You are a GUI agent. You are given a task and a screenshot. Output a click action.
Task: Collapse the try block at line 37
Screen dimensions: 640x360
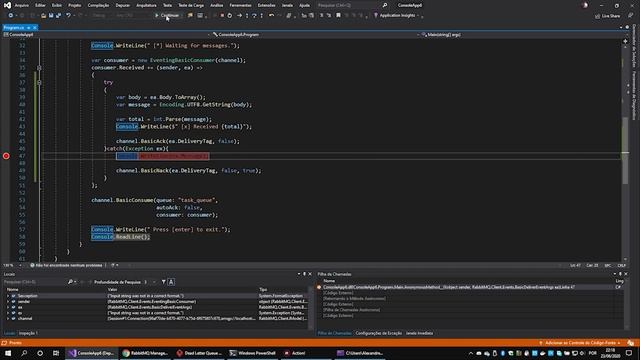point(39,82)
